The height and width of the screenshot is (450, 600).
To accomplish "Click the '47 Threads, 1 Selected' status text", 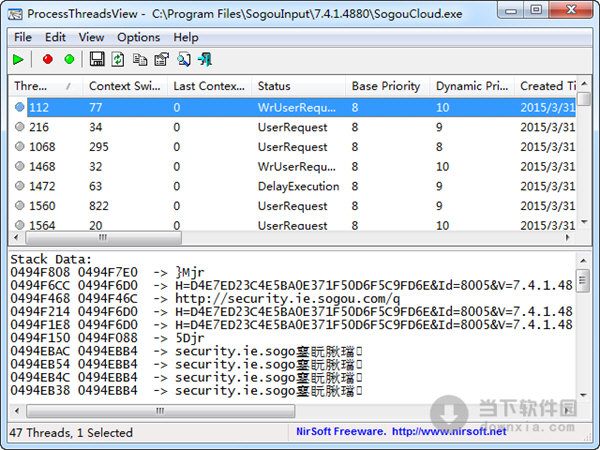I will coord(71,432).
